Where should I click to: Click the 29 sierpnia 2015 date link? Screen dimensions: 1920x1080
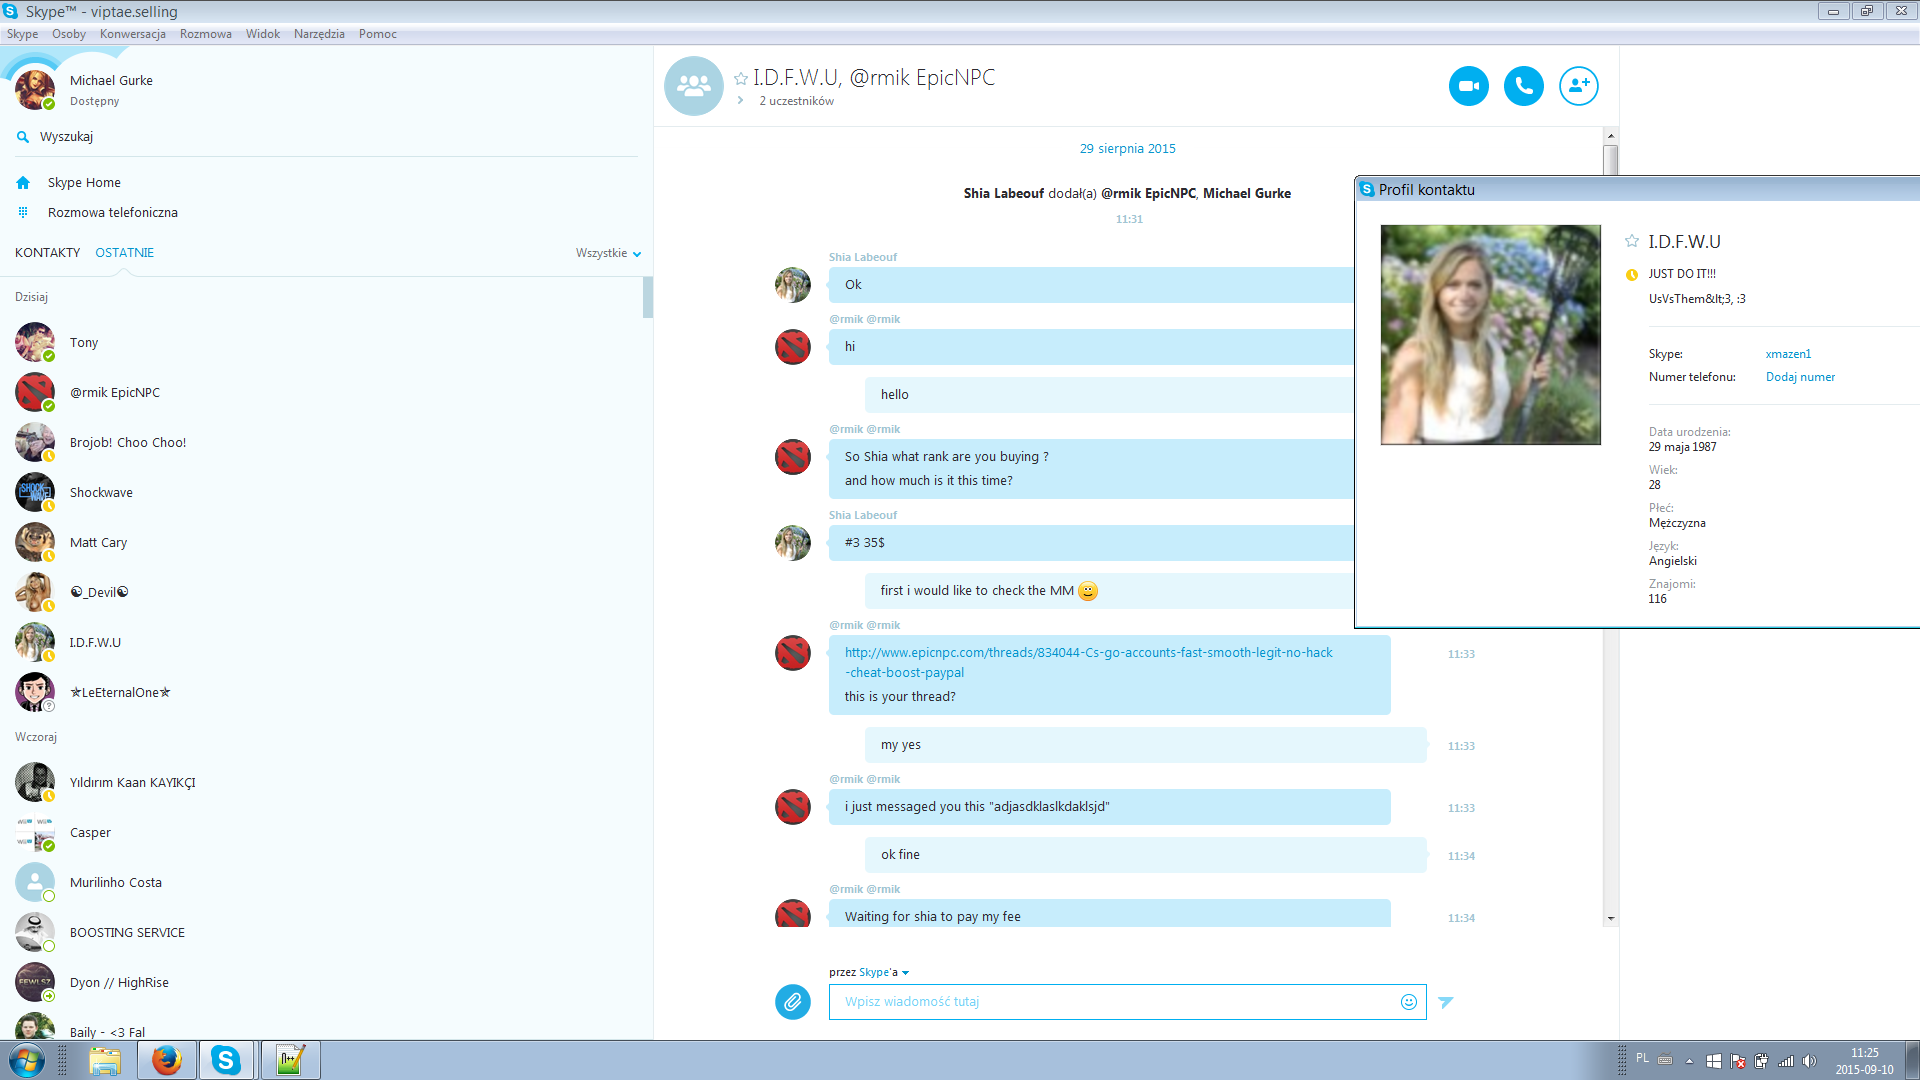1127,149
